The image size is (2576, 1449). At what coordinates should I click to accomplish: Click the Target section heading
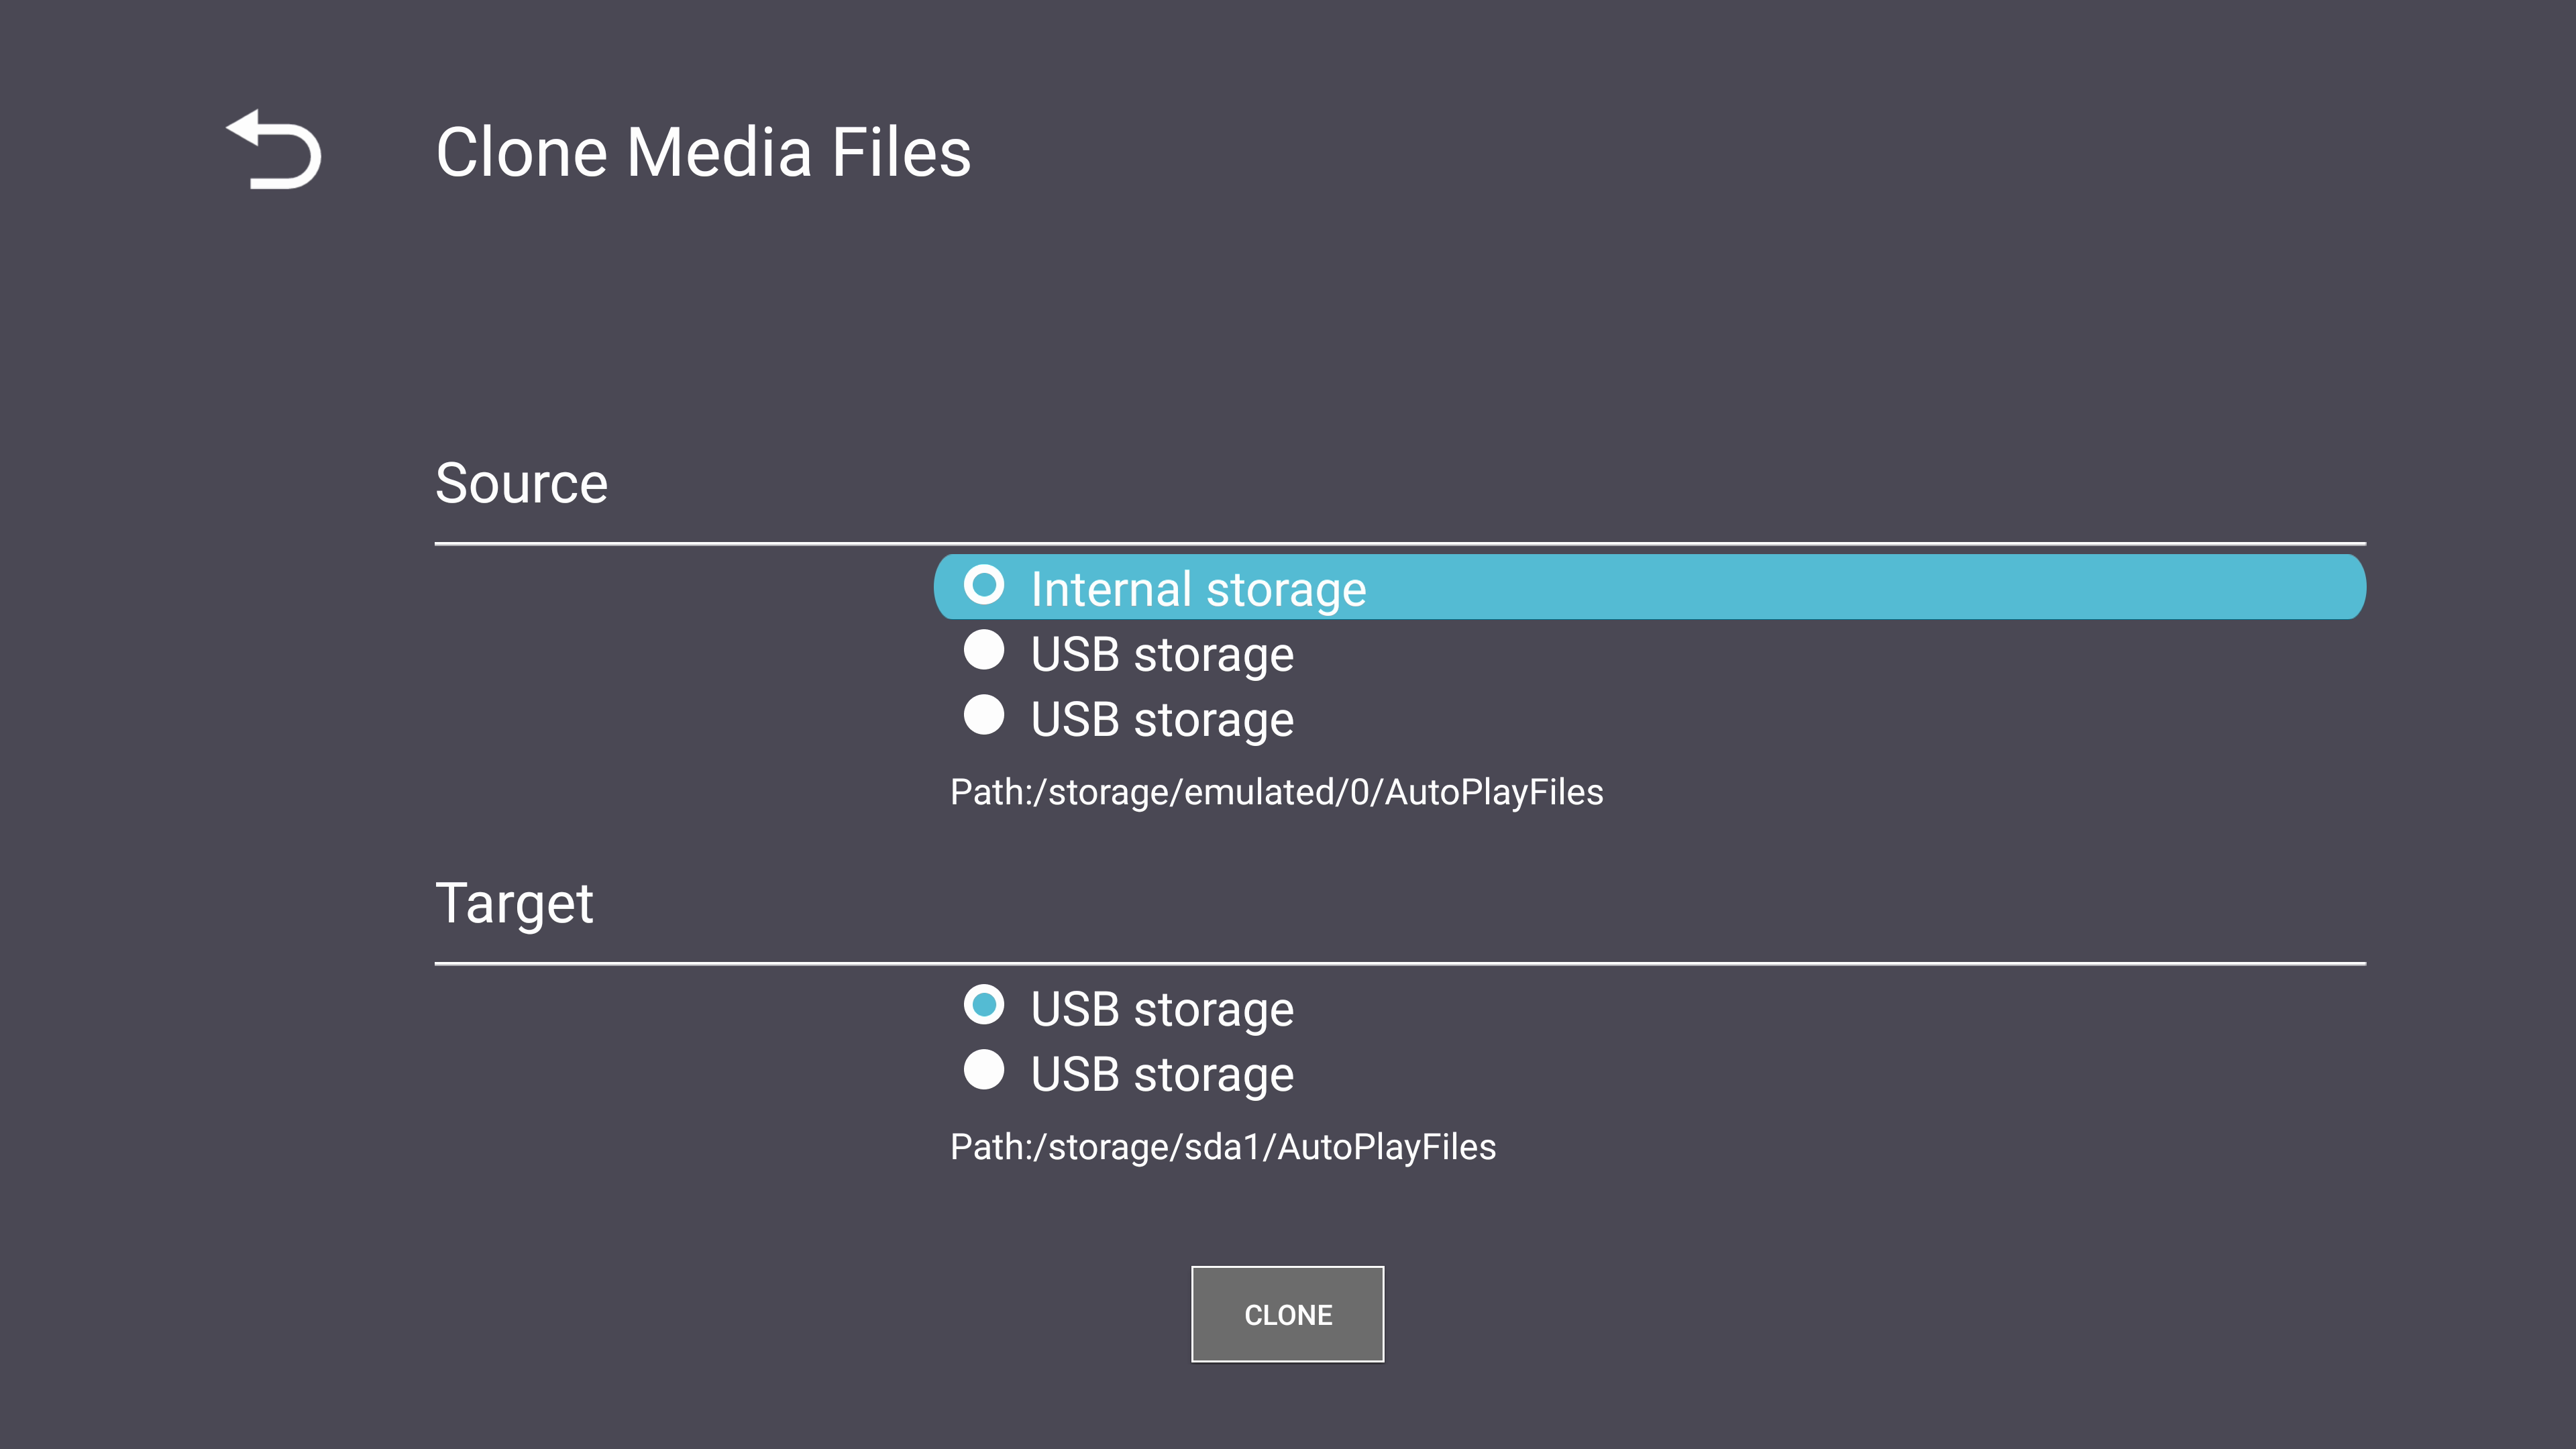tap(514, 904)
